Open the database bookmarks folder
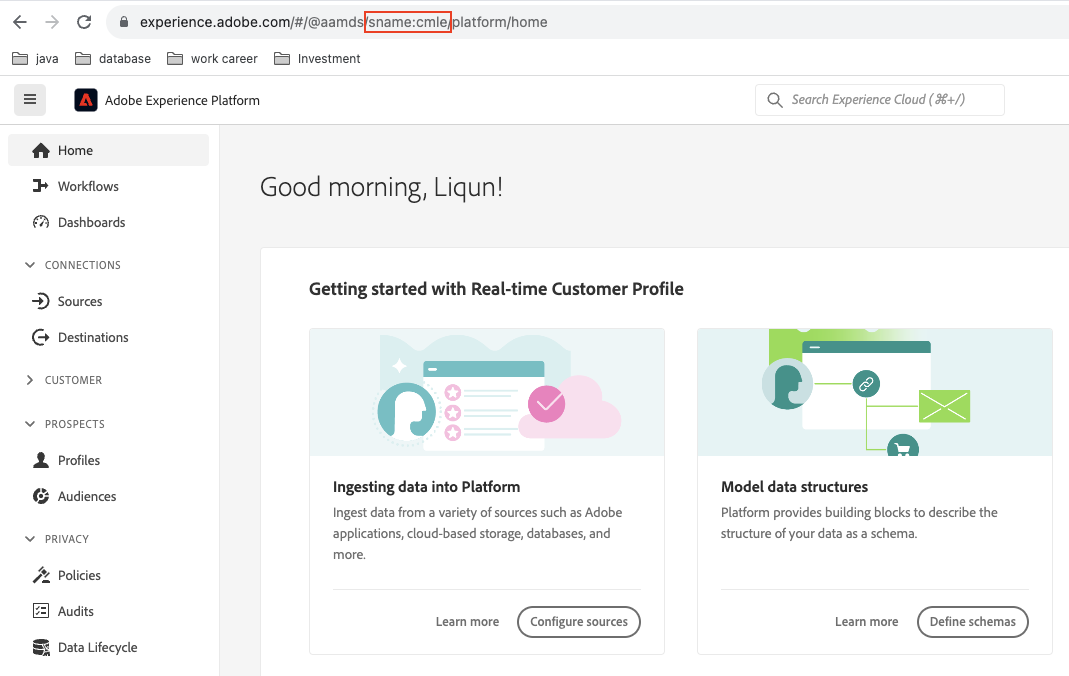The width and height of the screenshot is (1069, 676). click(x=113, y=59)
